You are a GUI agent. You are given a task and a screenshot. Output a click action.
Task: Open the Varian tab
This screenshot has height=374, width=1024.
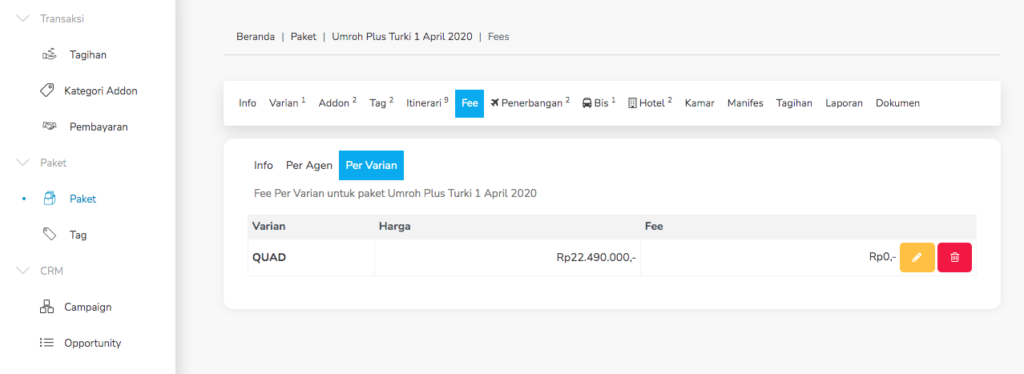[x=287, y=103]
